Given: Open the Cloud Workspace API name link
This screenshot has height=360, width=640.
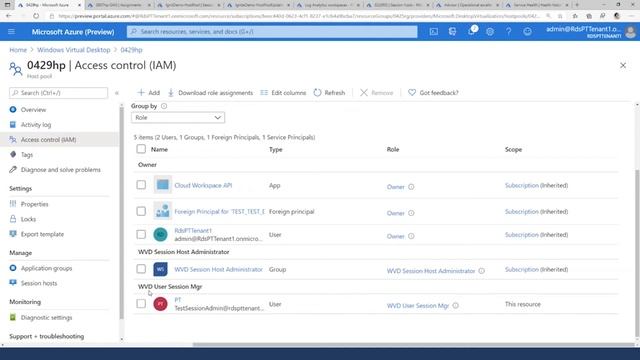Looking at the screenshot, I should pos(203,185).
